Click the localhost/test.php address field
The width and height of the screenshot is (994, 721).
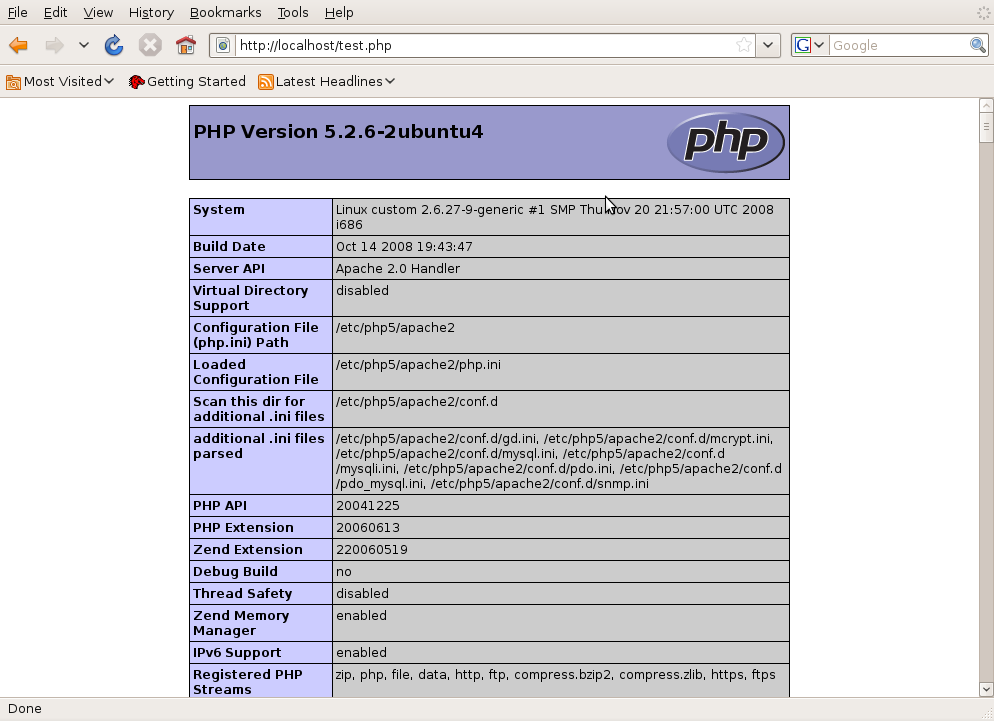(x=484, y=46)
